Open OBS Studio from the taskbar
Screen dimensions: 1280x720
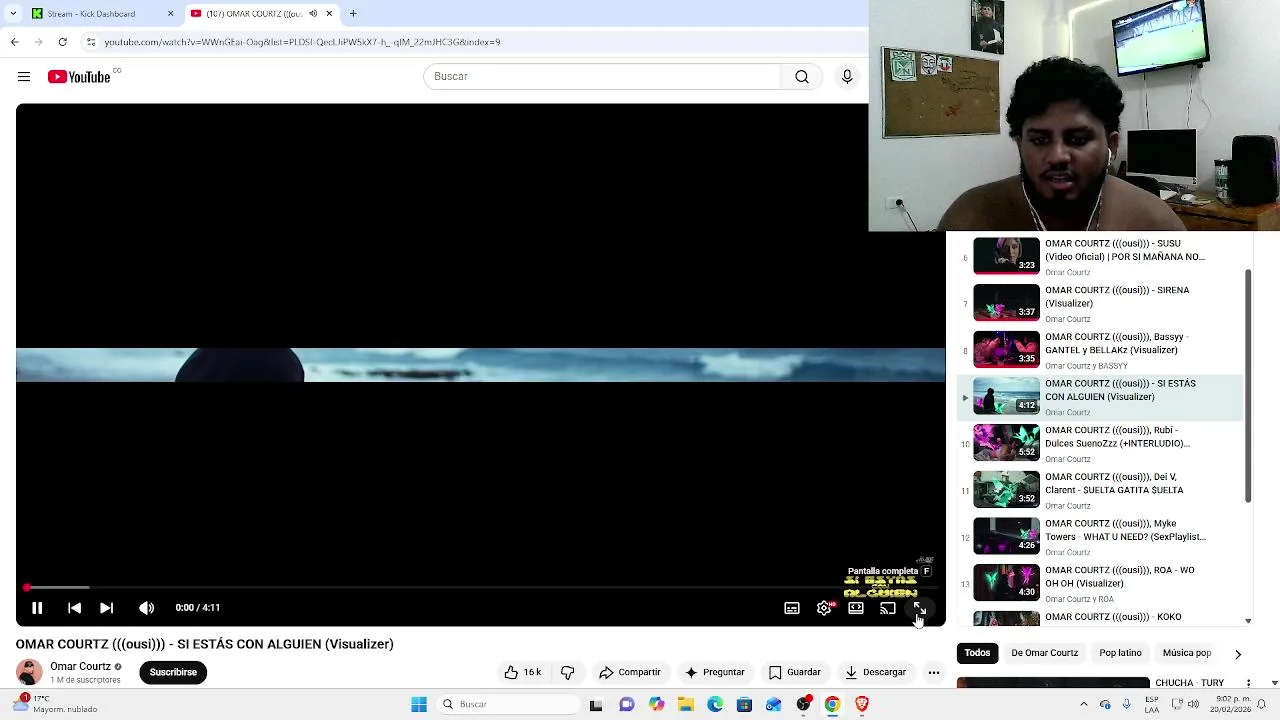click(803, 705)
